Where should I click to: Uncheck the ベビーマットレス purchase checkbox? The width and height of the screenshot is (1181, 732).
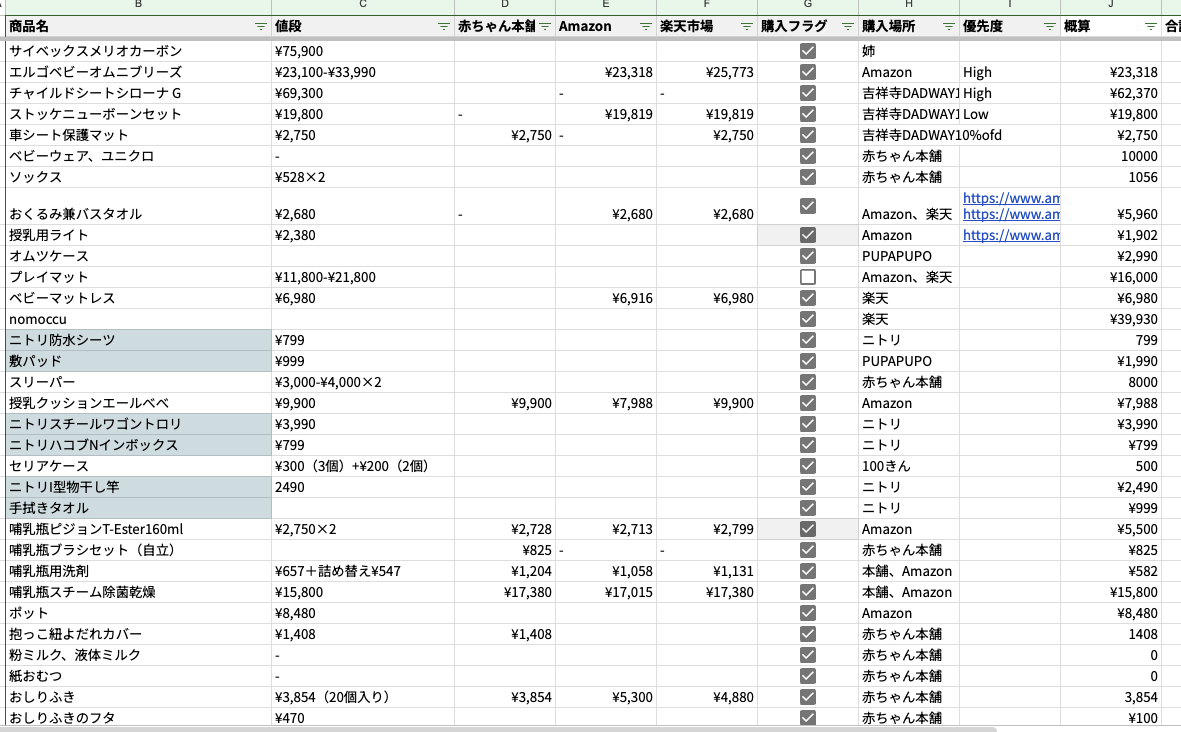click(808, 298)
